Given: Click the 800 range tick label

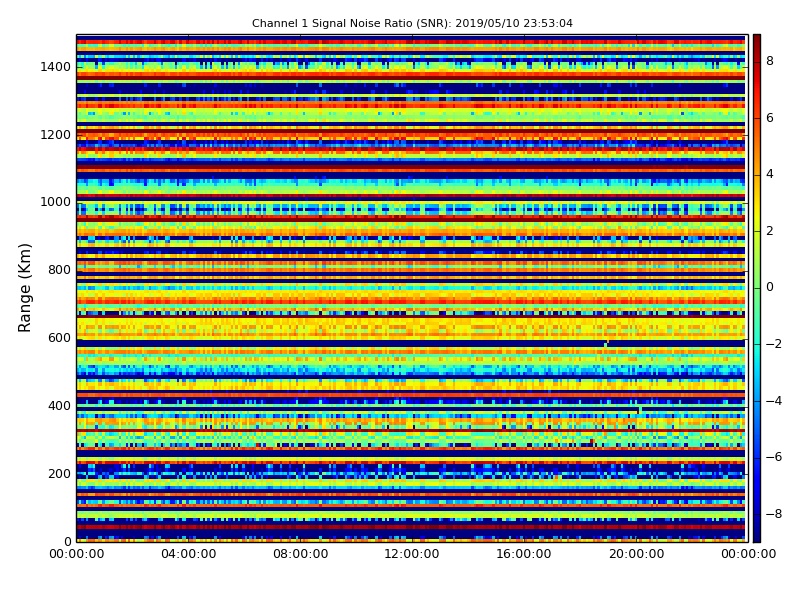Looking at the screenshot, I should [x=60, y=270].
